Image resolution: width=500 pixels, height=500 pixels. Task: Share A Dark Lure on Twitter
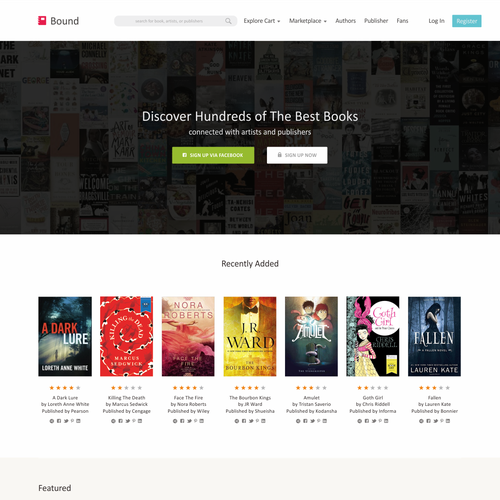(66, 421)
